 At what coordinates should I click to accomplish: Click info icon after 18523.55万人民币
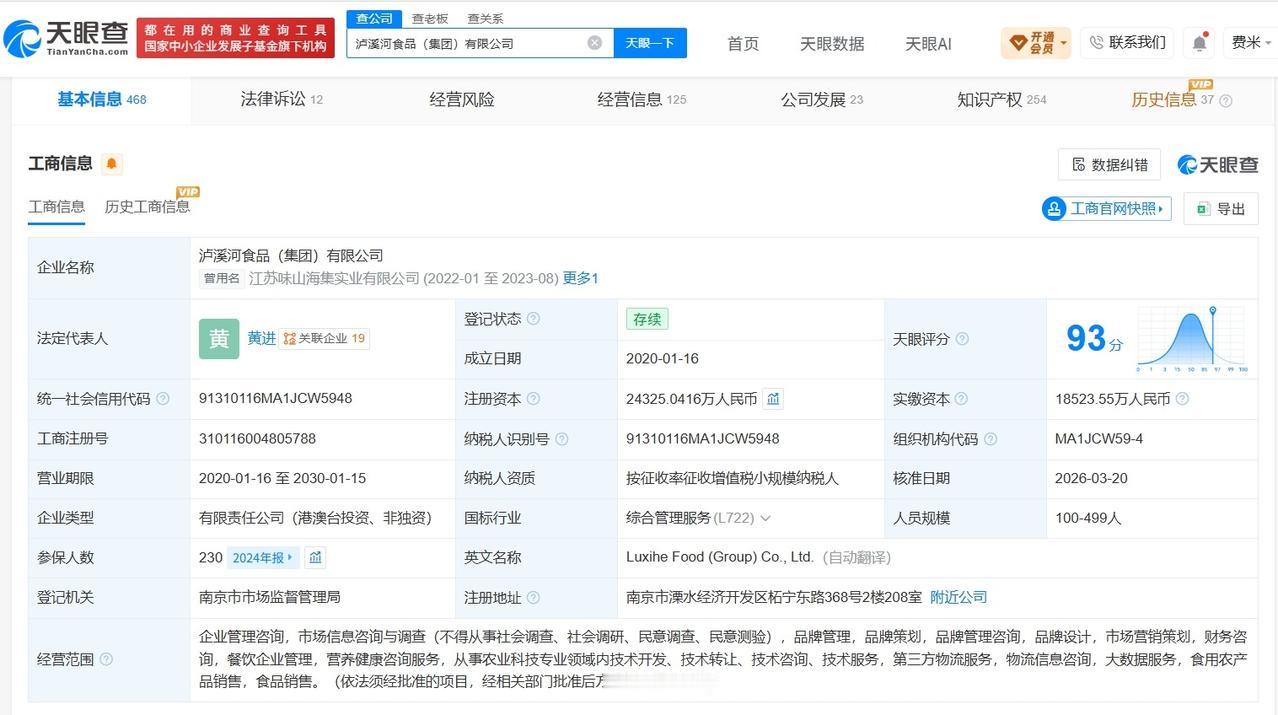(x=1182, y=399)
